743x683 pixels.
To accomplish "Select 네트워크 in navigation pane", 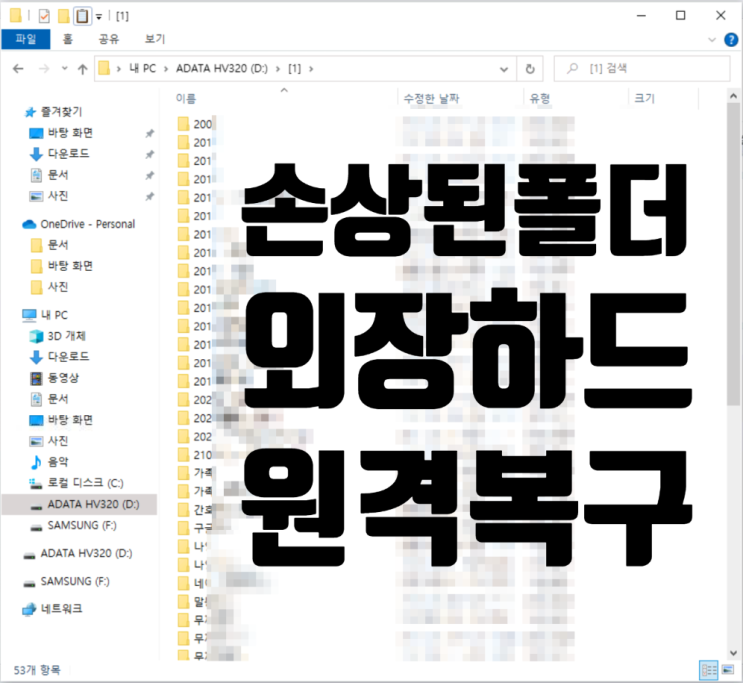I will pos(61,609).
